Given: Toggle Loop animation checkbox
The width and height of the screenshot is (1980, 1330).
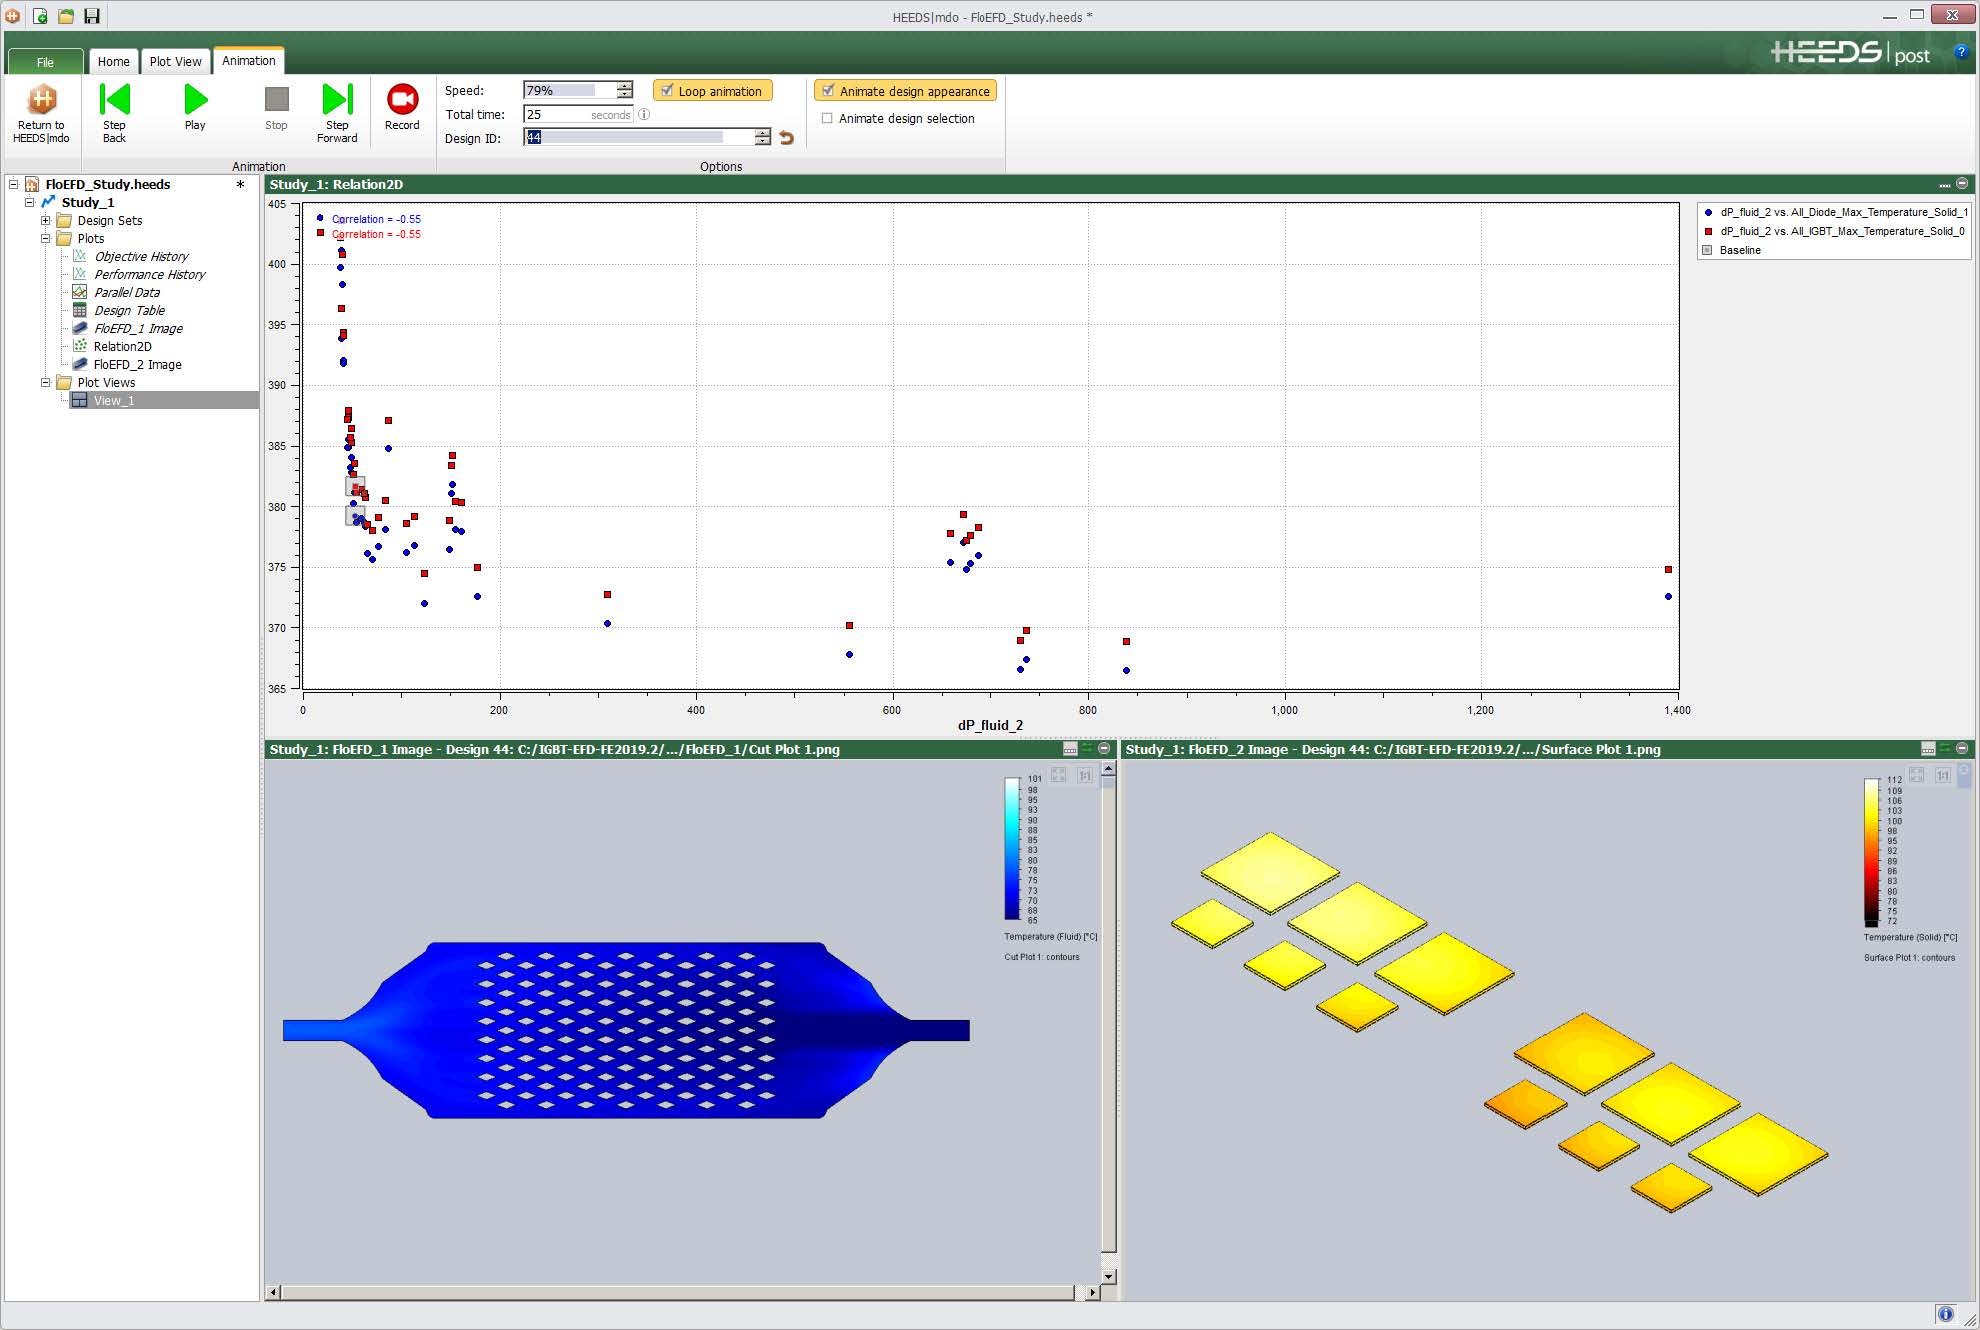Looking at the screenshot, I should (667, 91).
